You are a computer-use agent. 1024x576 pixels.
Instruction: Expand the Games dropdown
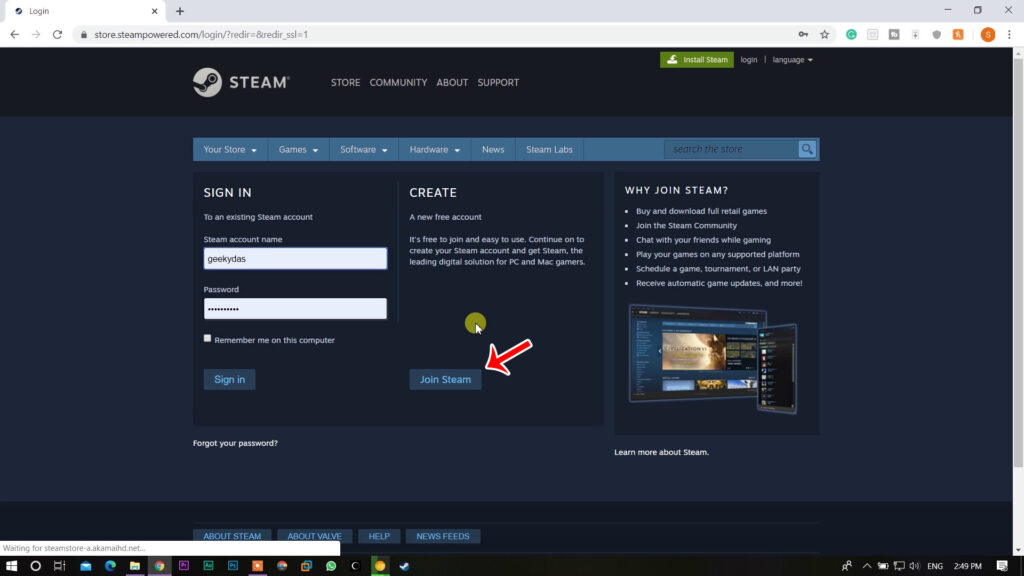(298, 150)
